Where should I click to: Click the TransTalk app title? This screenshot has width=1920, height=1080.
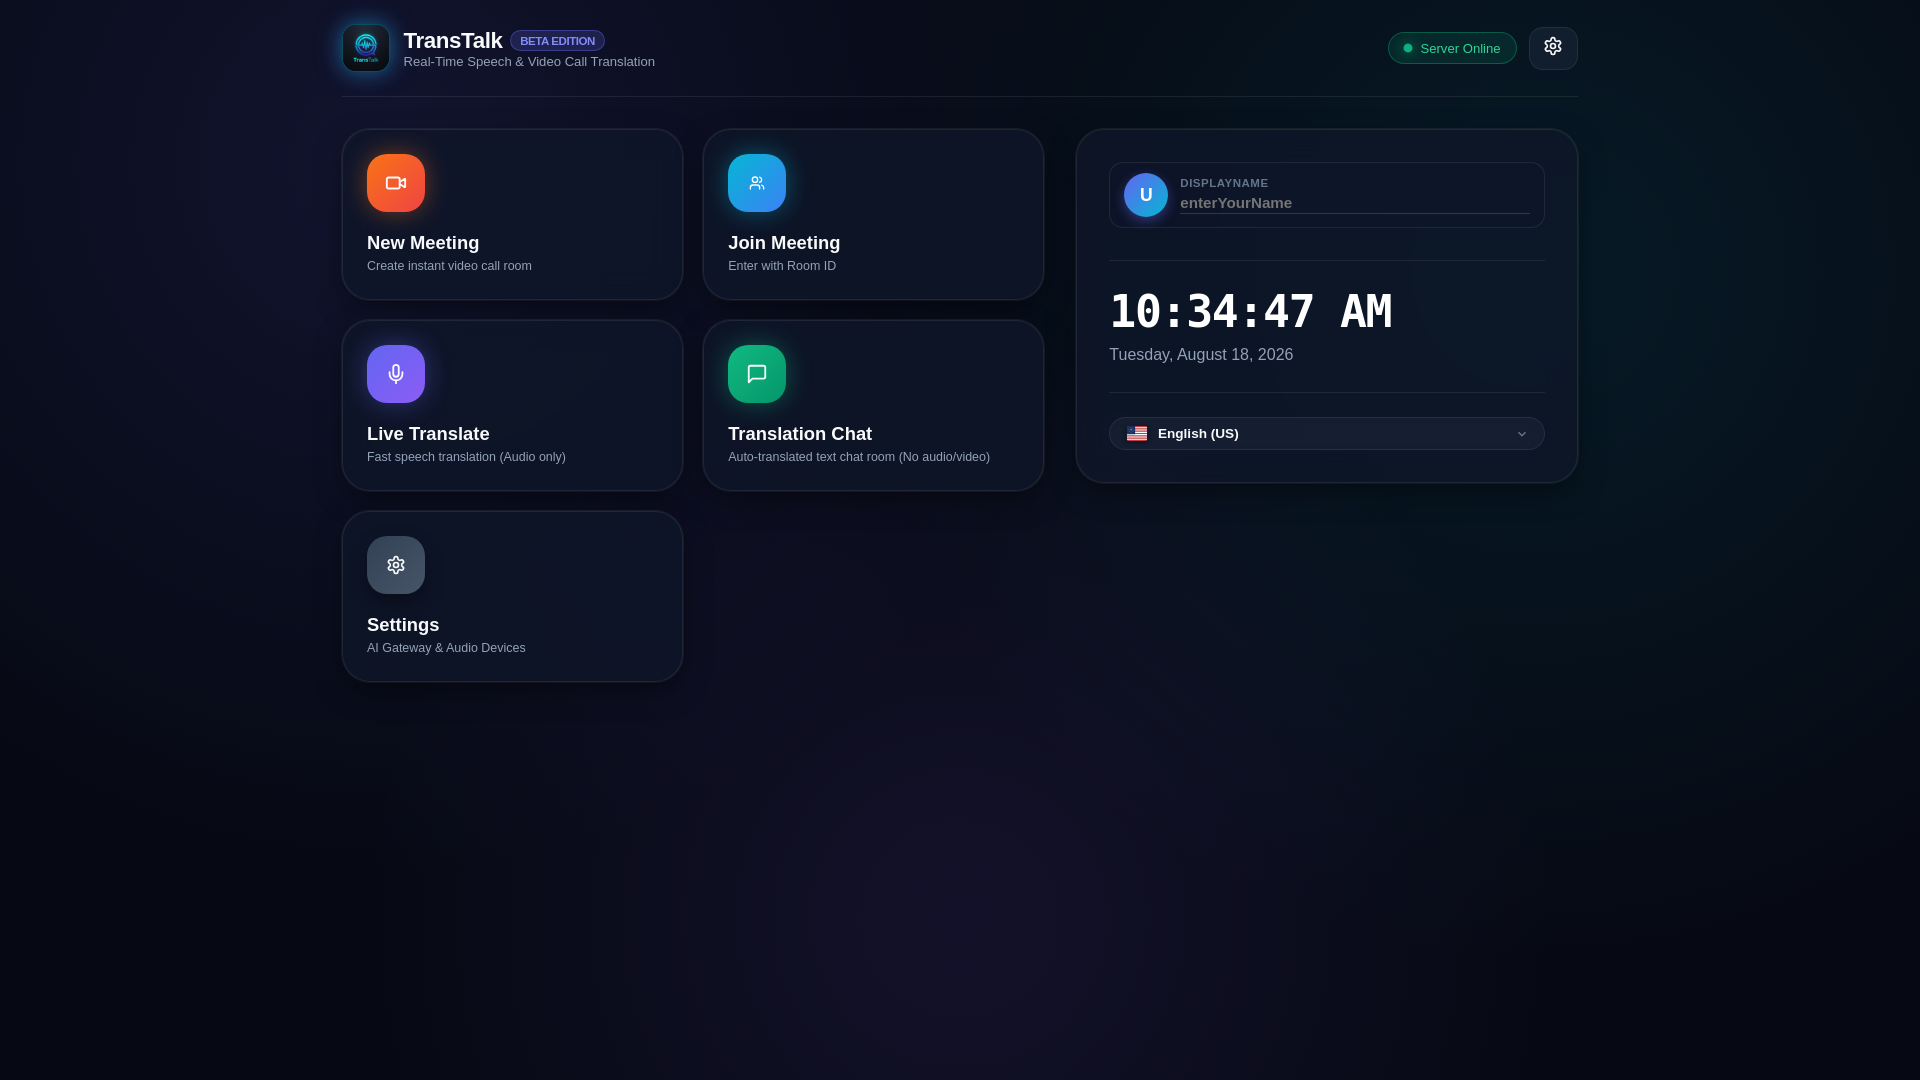[x=453, y=41]
